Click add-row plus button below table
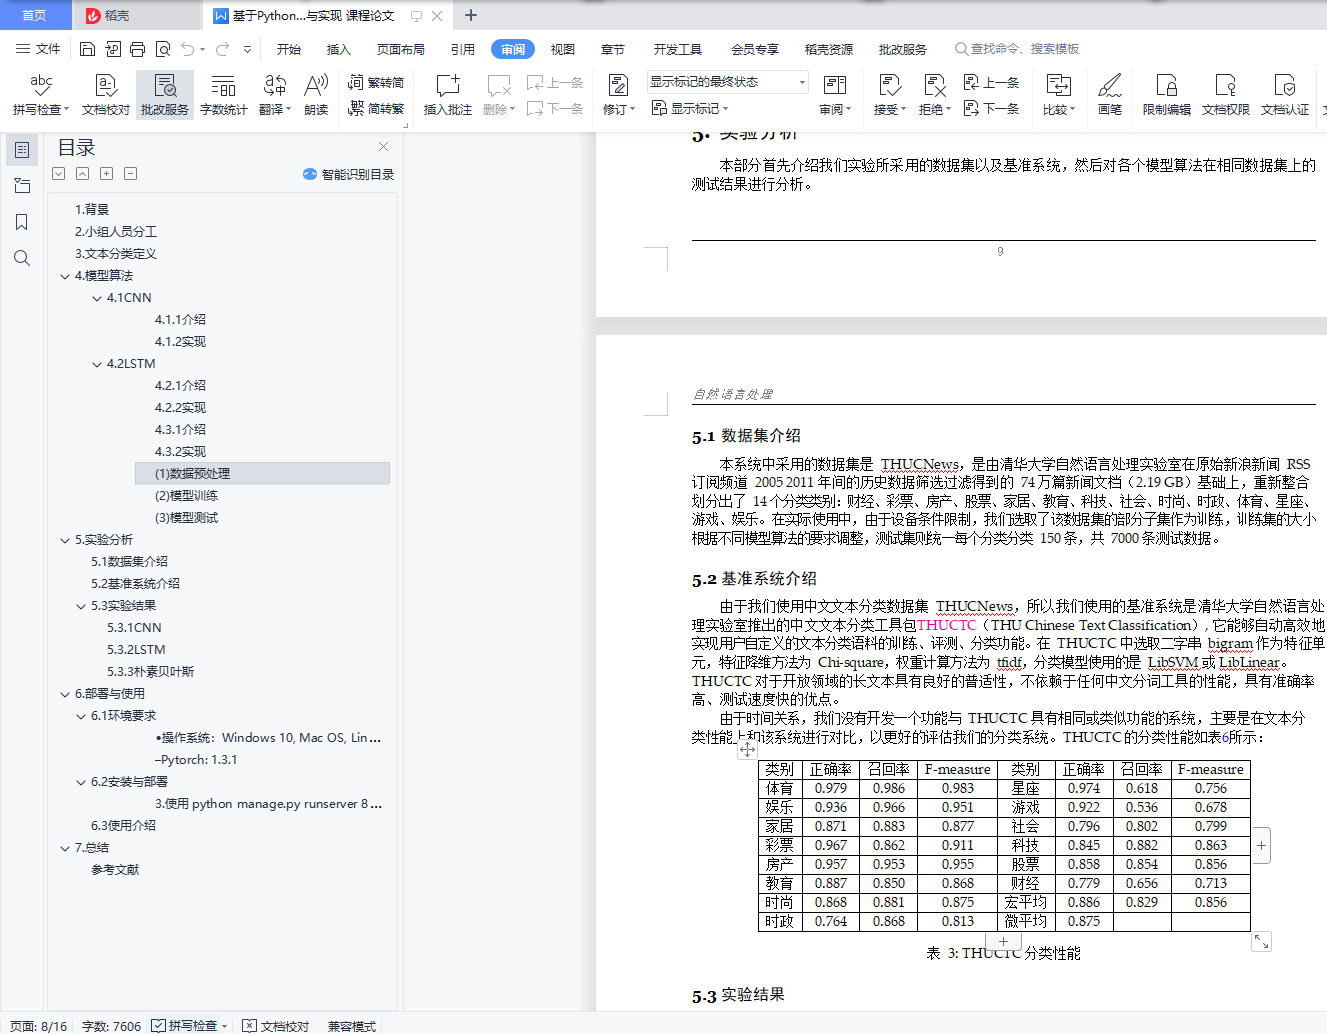1327x1034 pixels. pyautogui.click(x=1003, y=941)
